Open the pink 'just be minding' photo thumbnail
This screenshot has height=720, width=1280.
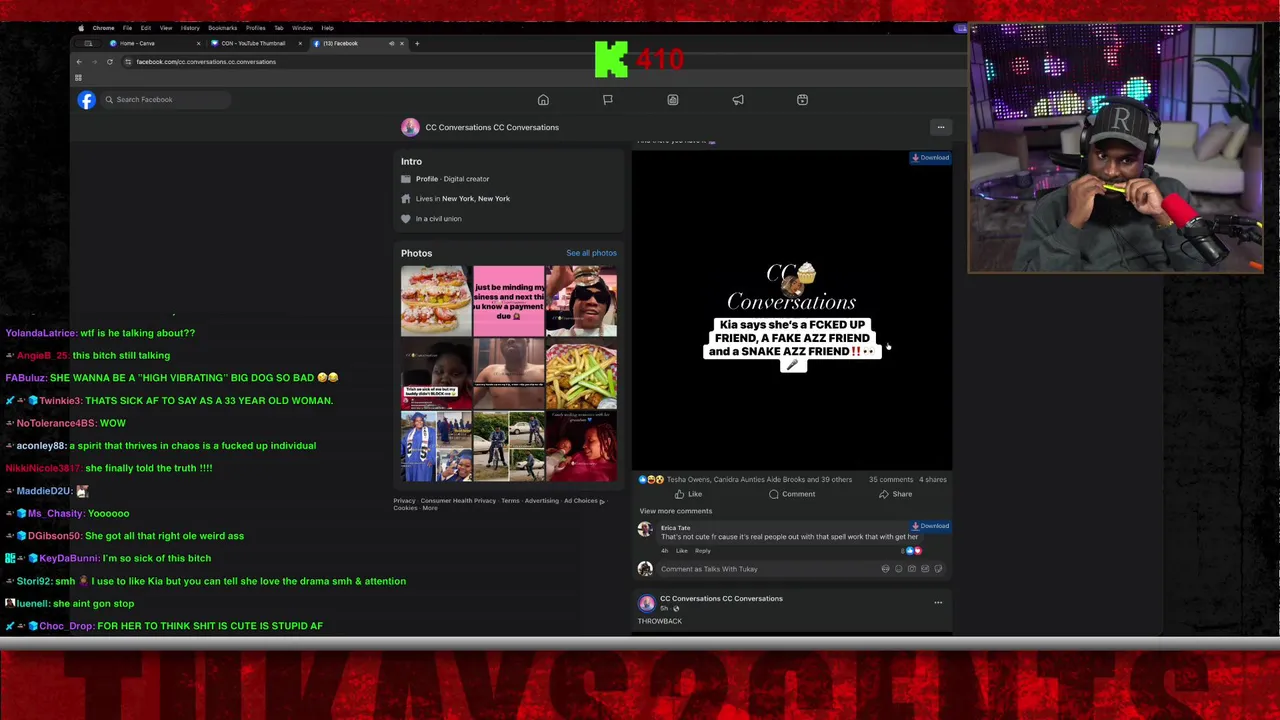pos(509,301)
